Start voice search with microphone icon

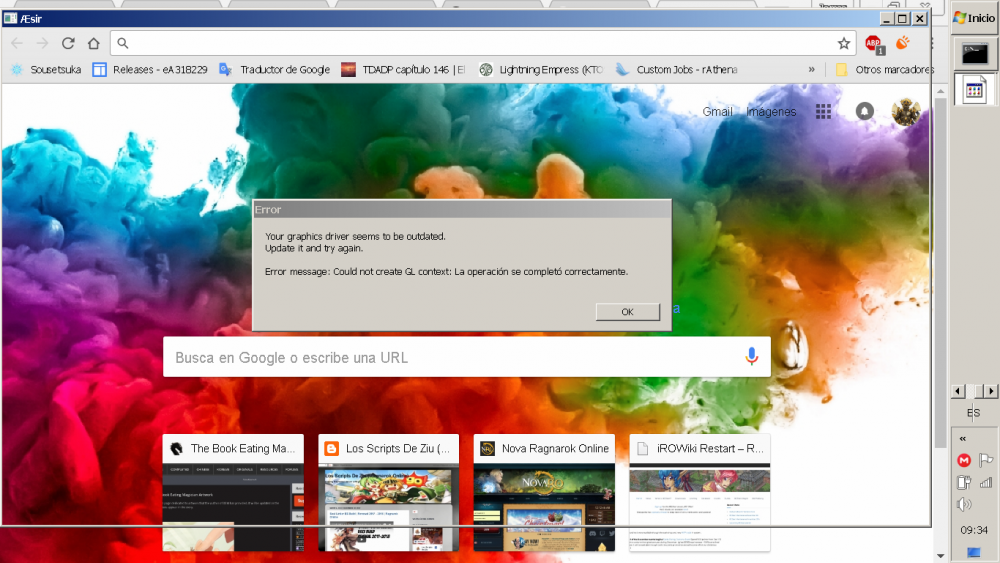click(x=752, y=356)
